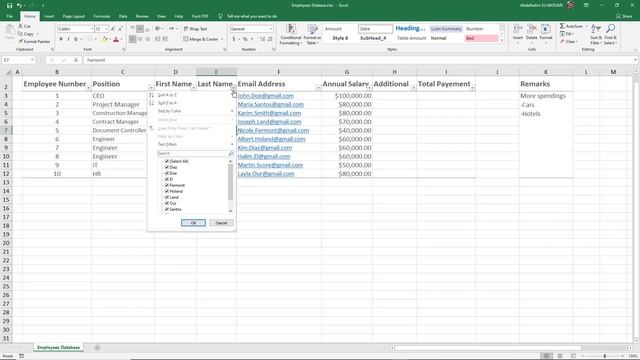
Task: Uncheck the Our checkbox
Action: tap(167, 203)
